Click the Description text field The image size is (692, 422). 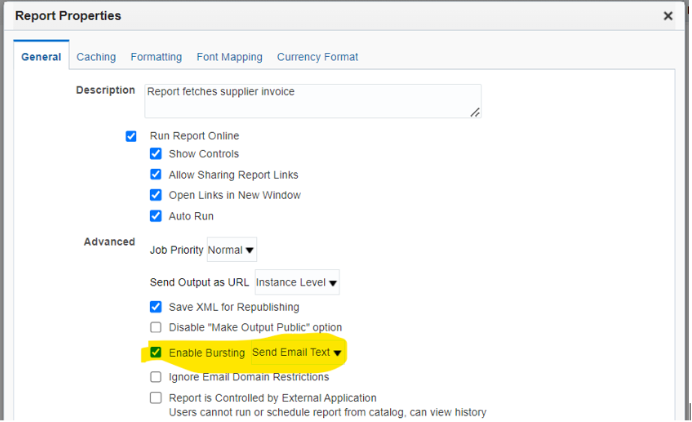[312, 101]
